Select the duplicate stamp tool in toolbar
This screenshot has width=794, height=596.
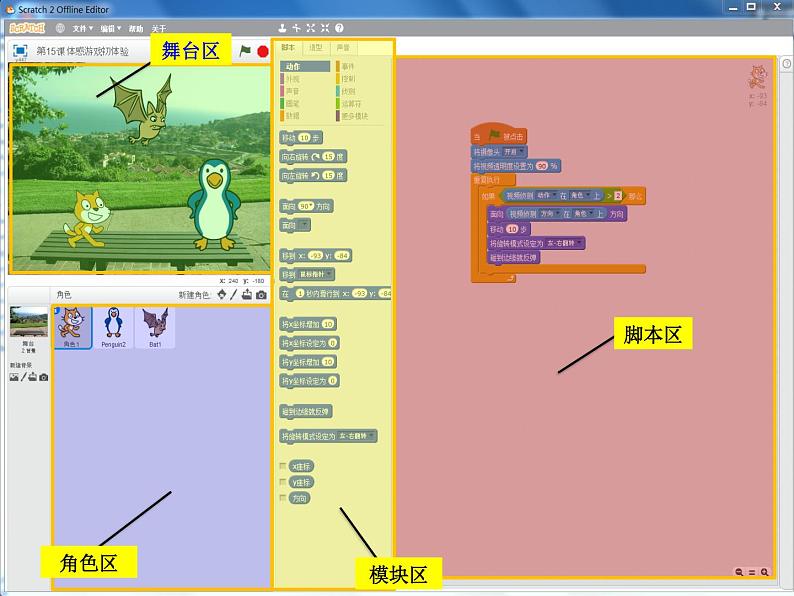click(x=283, y=28)
